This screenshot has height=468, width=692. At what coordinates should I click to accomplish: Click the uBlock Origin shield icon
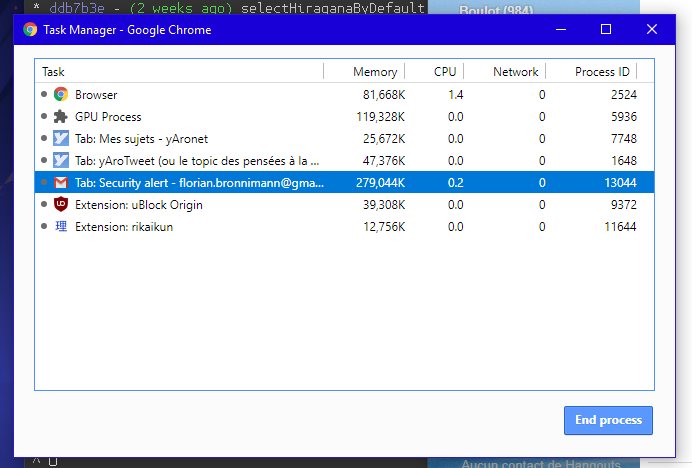[x=60, y=205]
